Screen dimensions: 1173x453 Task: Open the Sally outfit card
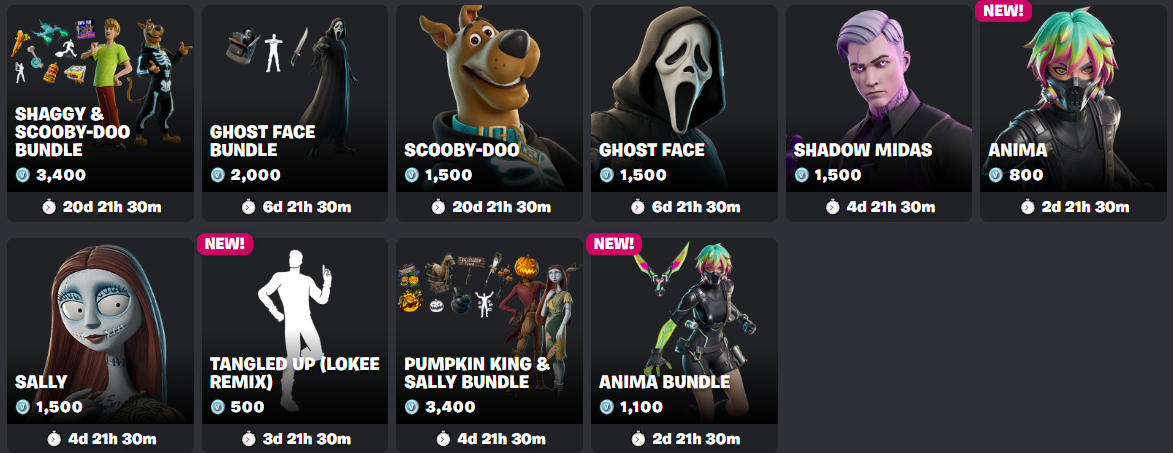[x=100, y=345]
